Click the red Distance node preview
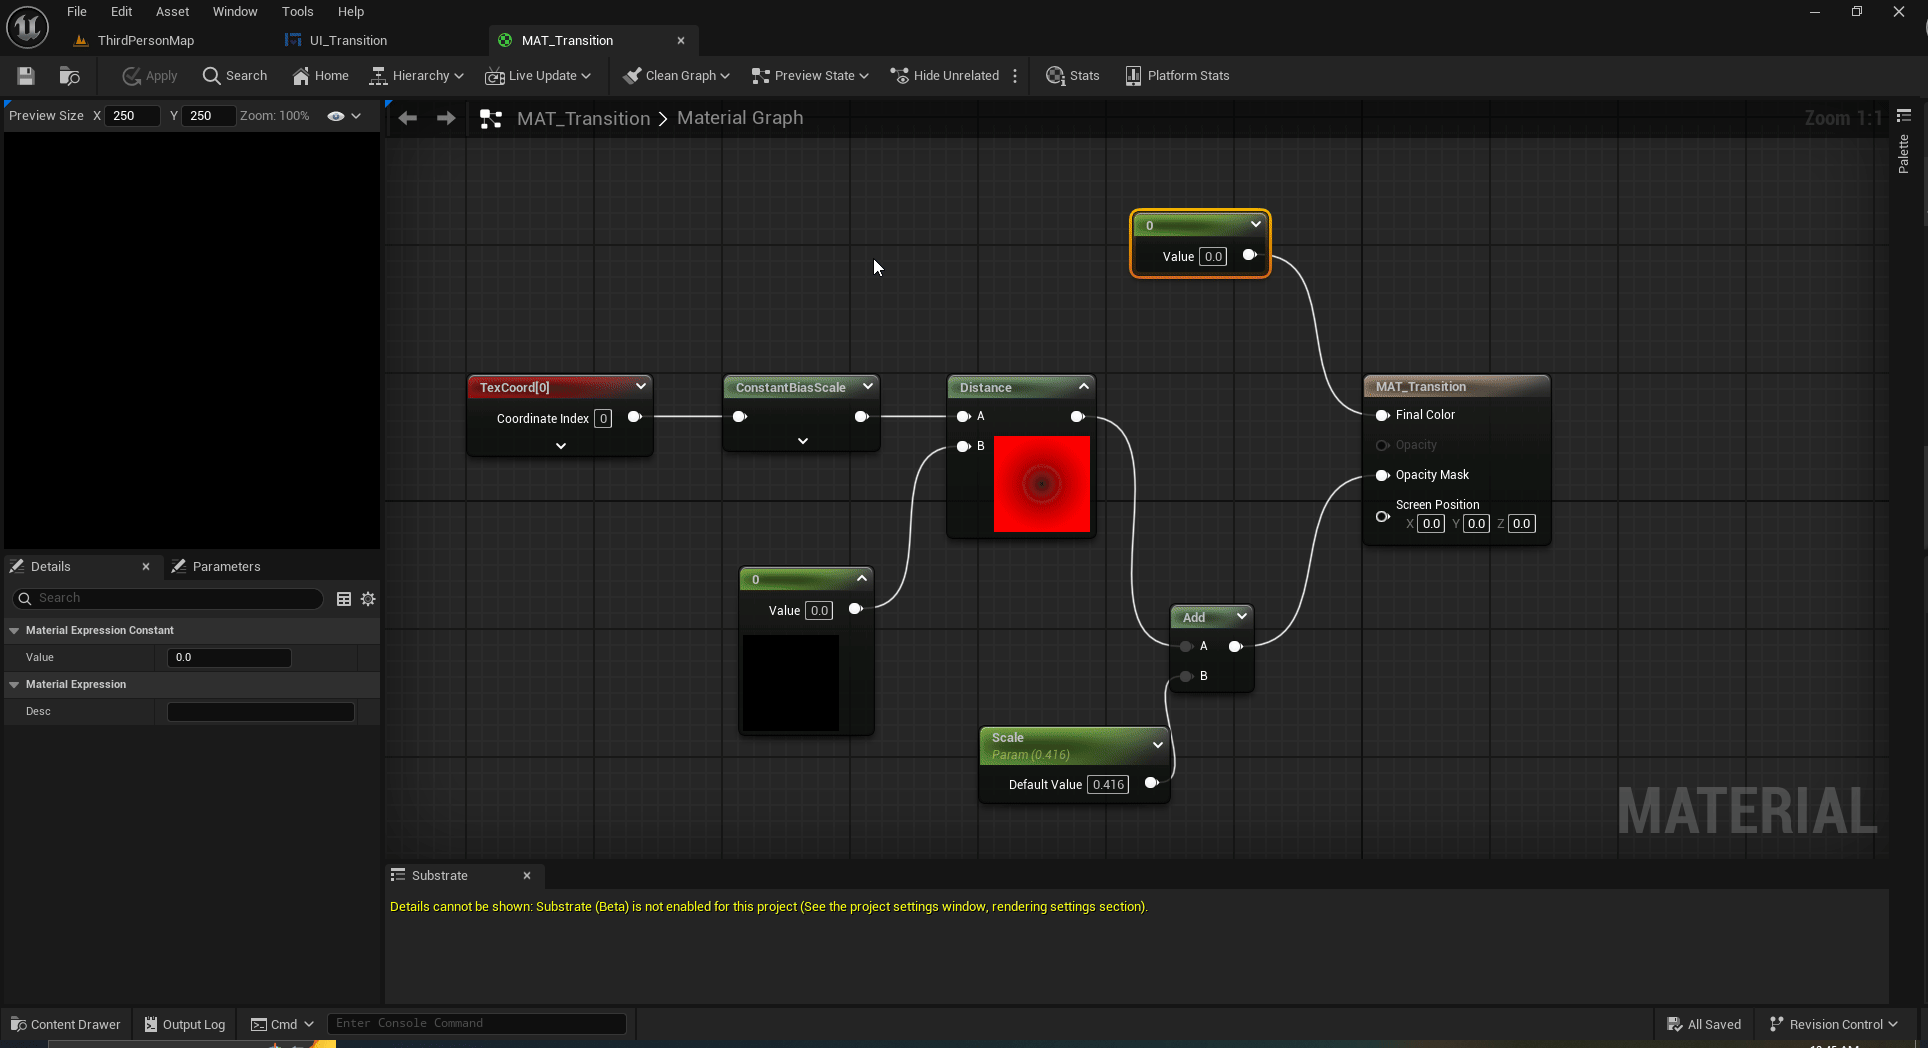Image resolution: width=1928 pixels, height=1048 pixels. (x=1041, y=484)
